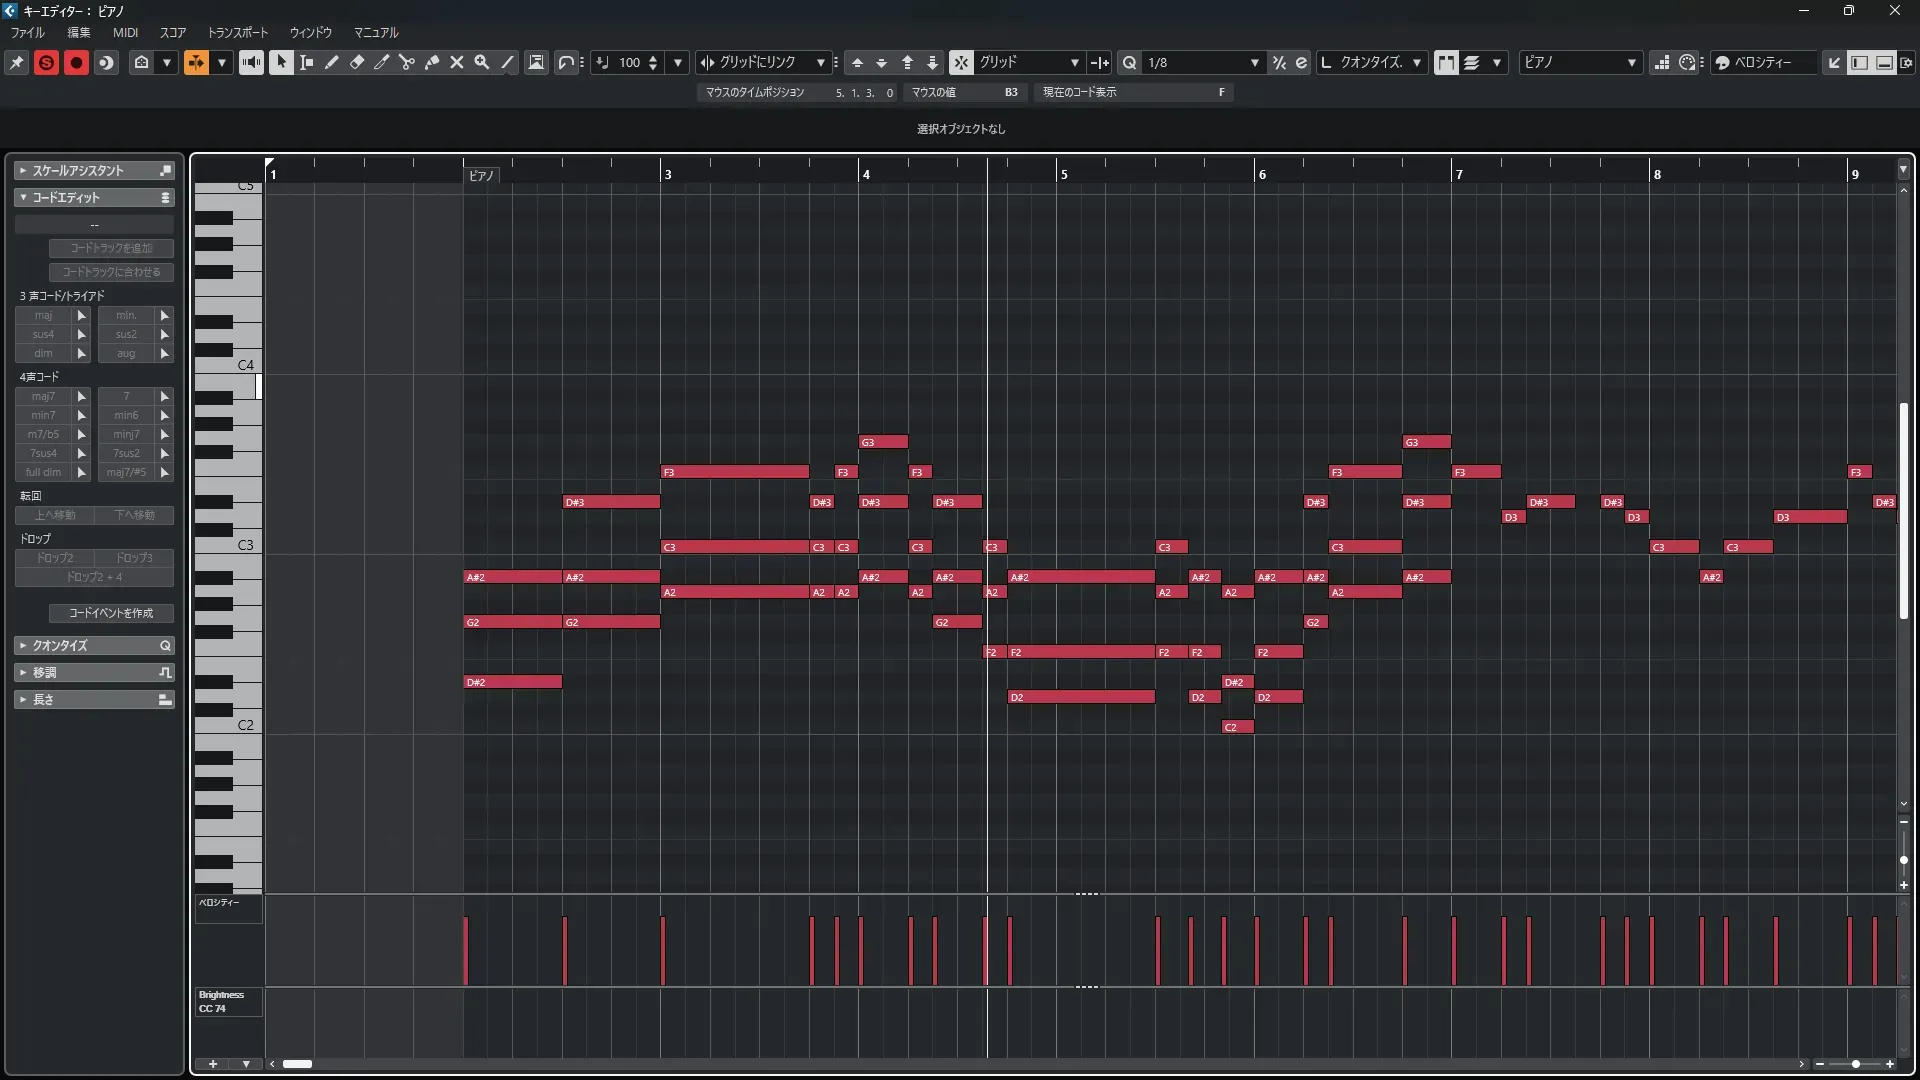
Task: Click the コードイベントを作成 button
Action: coord(111,613)
